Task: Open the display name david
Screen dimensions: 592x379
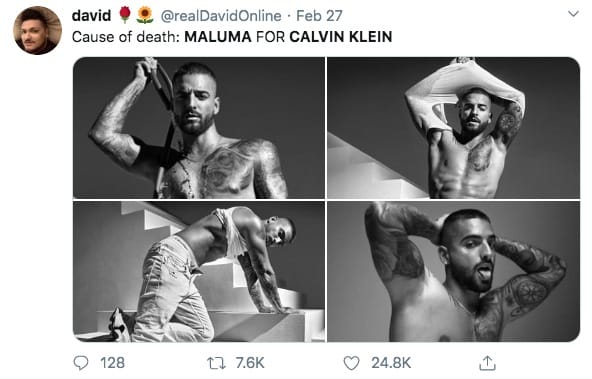Action: pos(91,15)
